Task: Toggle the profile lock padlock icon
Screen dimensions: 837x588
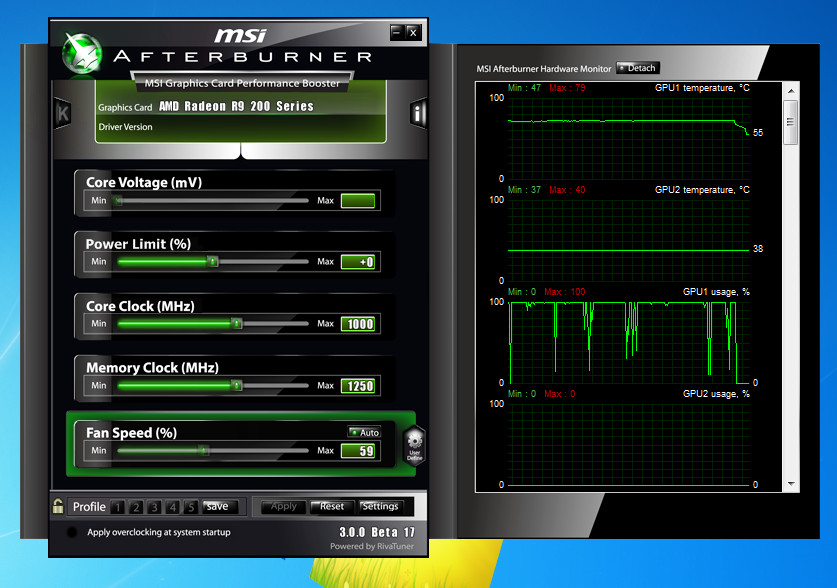Action: pos(58,505)
